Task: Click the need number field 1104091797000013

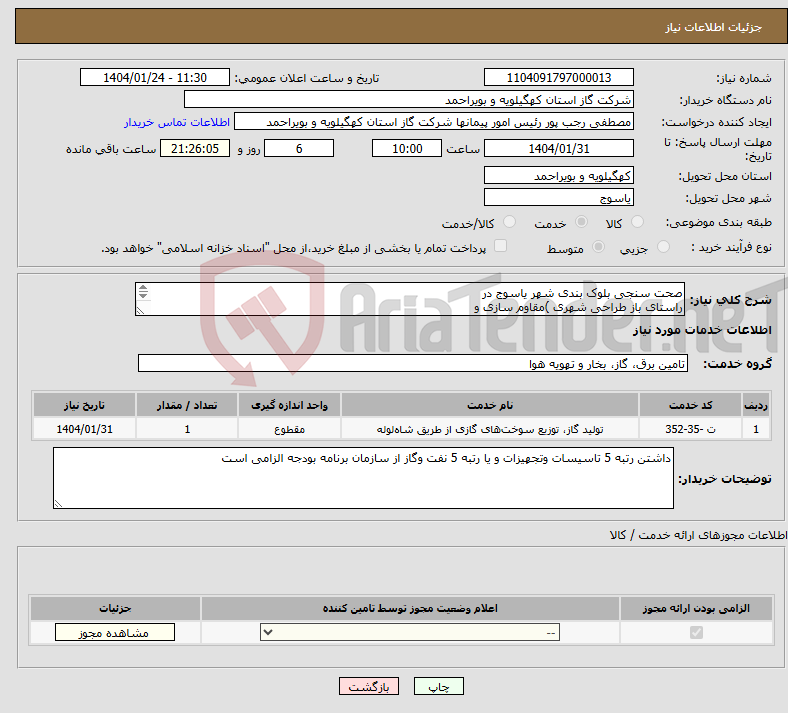Action: pyautogui.click(x=558, y=77)
